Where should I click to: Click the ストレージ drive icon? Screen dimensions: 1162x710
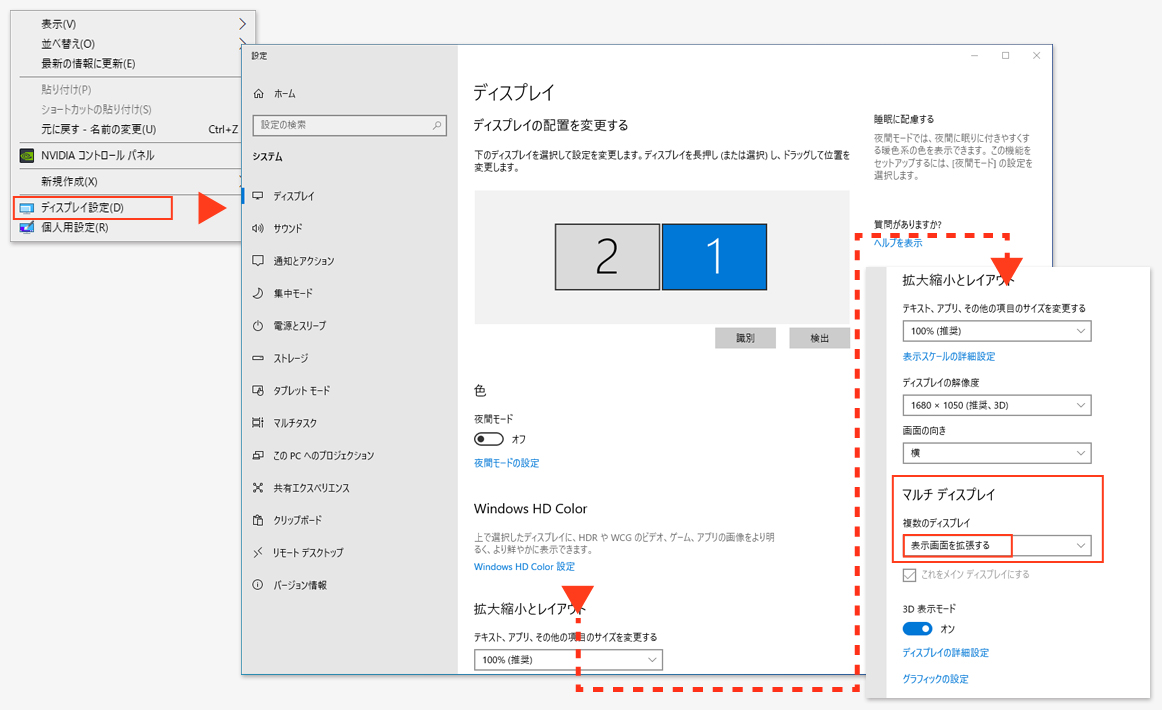258,358
